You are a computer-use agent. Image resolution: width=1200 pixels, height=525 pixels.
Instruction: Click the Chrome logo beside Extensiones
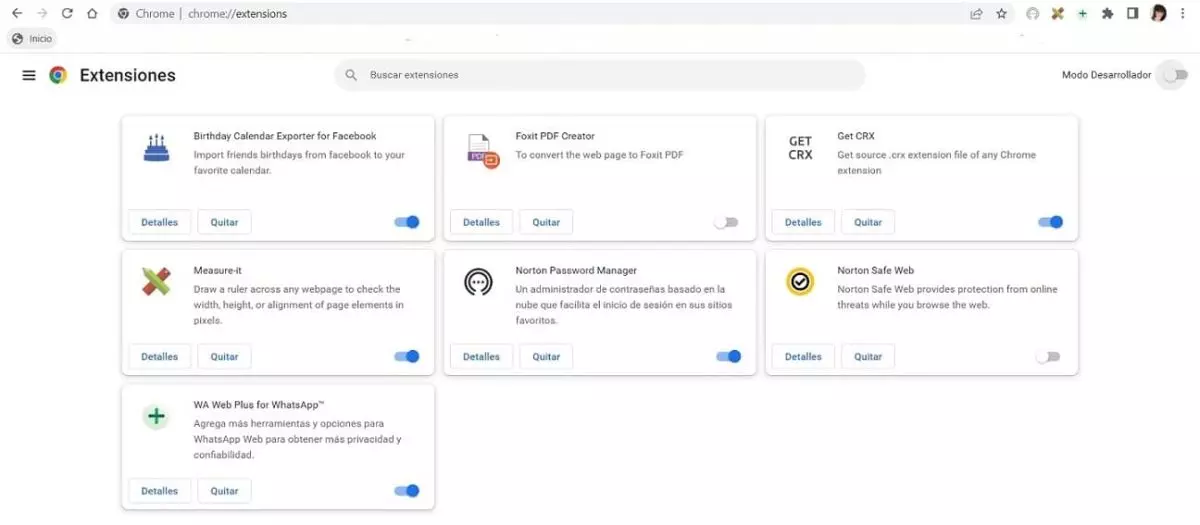58,75
